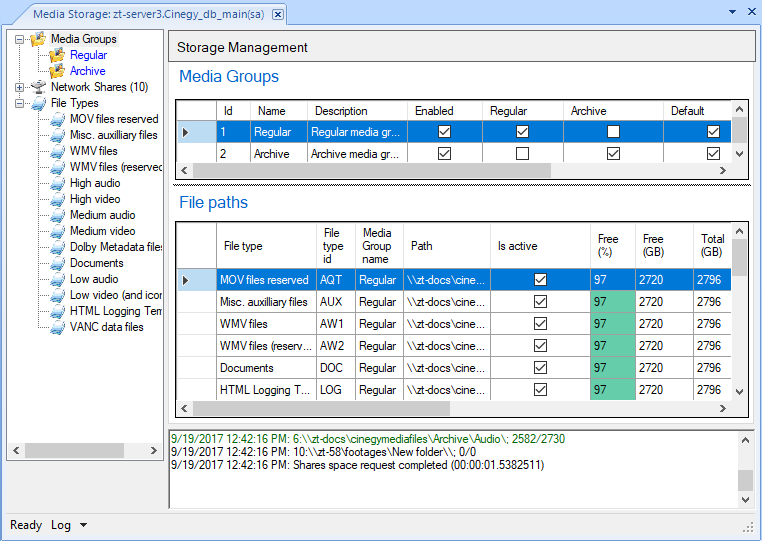The image size is (762, 541).
Task: Sort file paths by File type header
Action: 266,246
